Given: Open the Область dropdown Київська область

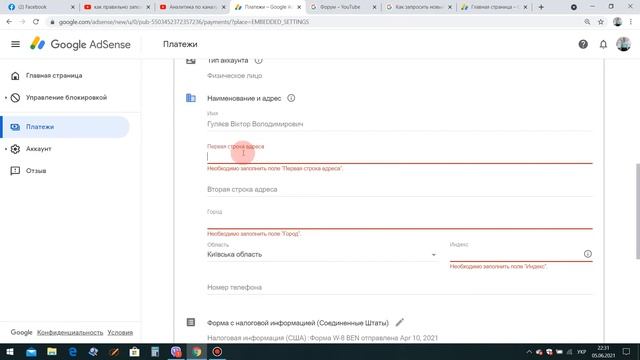Looking at the screenshot, I should point(322,254).
